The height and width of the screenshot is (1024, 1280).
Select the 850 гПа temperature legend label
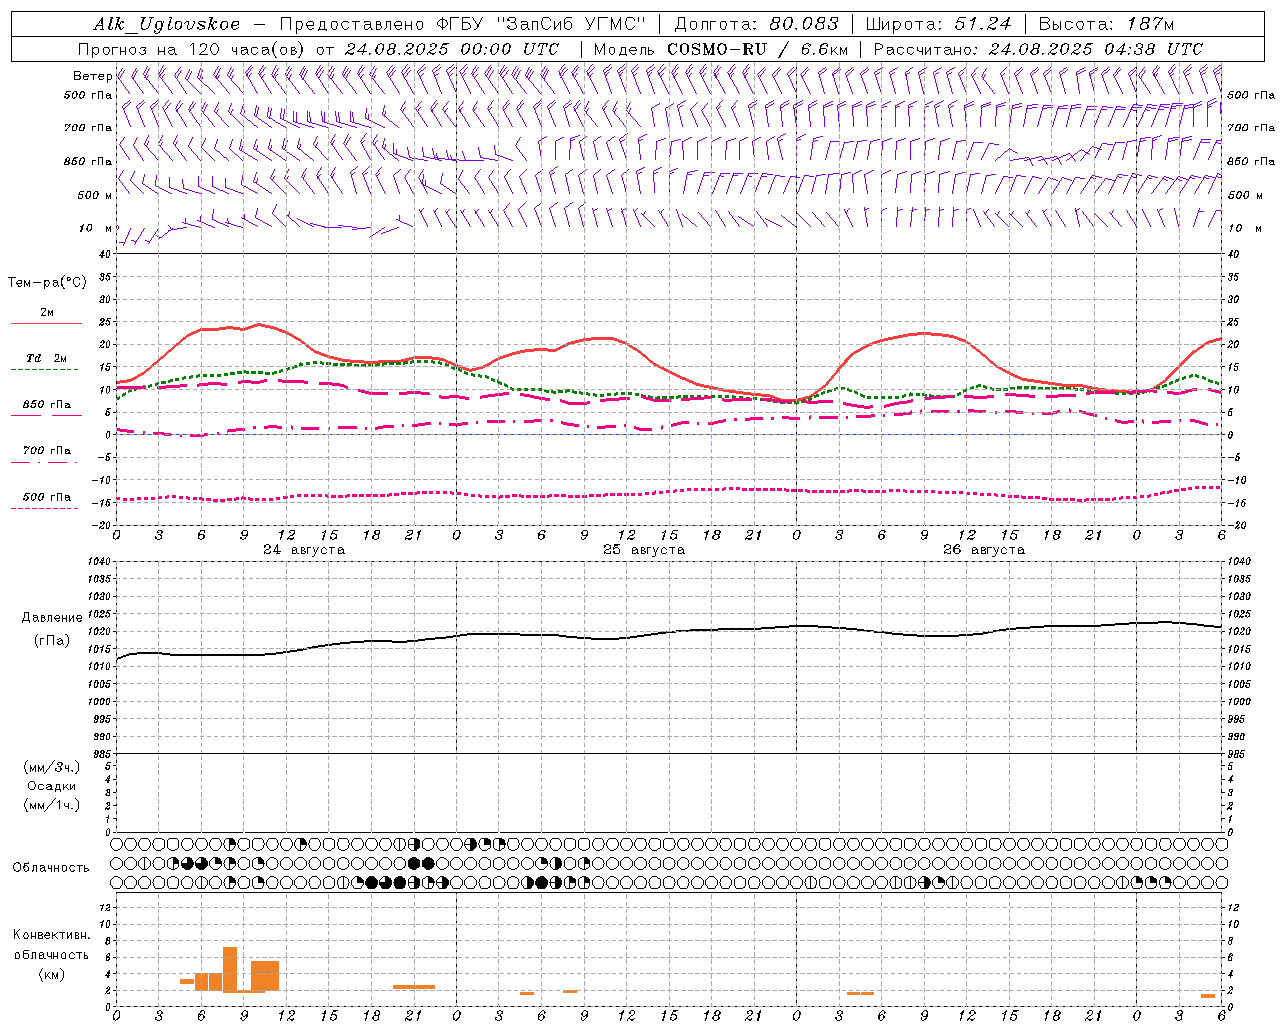coord(47,405)
